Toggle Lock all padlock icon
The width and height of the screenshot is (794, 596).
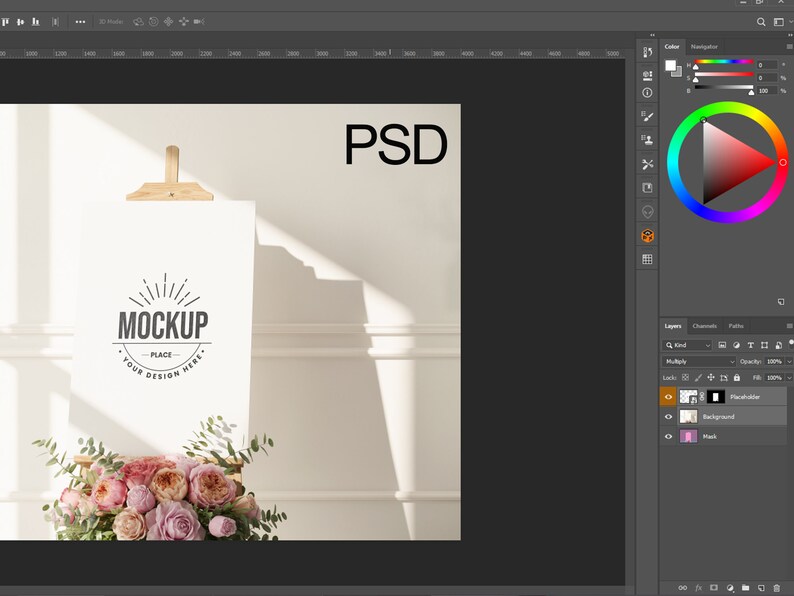[x=737, y=378]
